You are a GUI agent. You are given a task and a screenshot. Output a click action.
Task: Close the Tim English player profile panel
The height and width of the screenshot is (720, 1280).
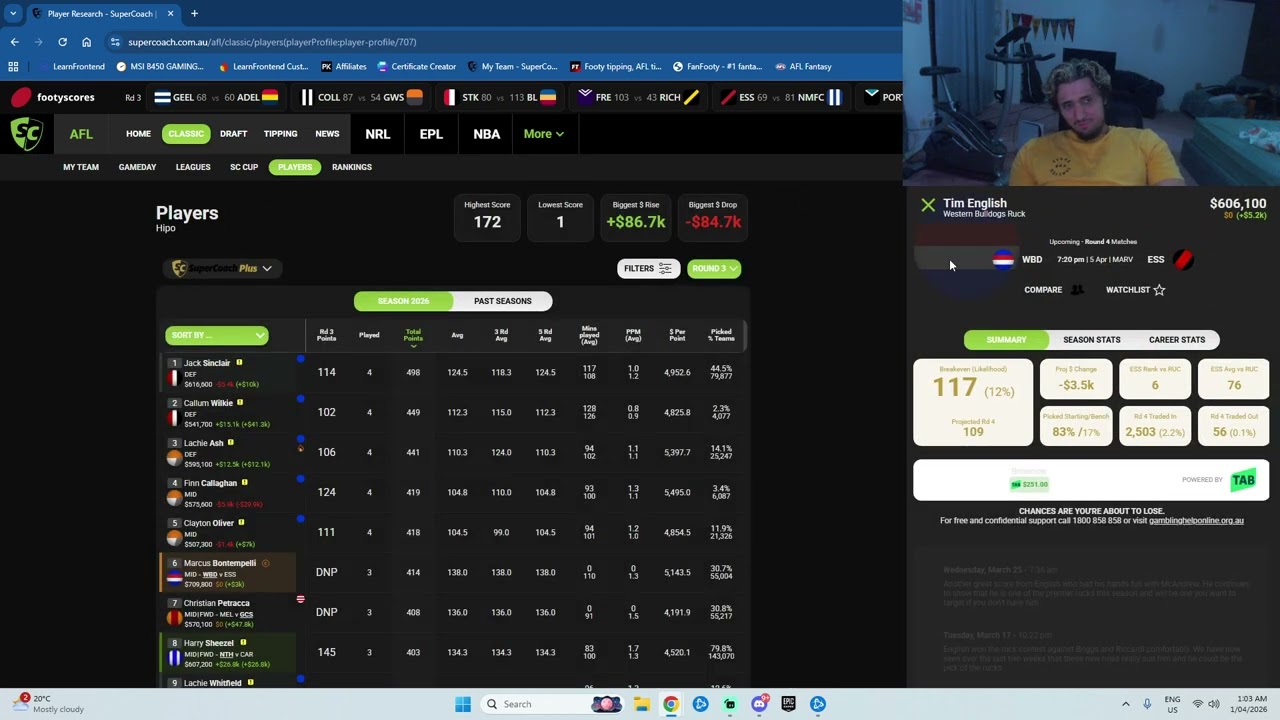pos(928,205)
